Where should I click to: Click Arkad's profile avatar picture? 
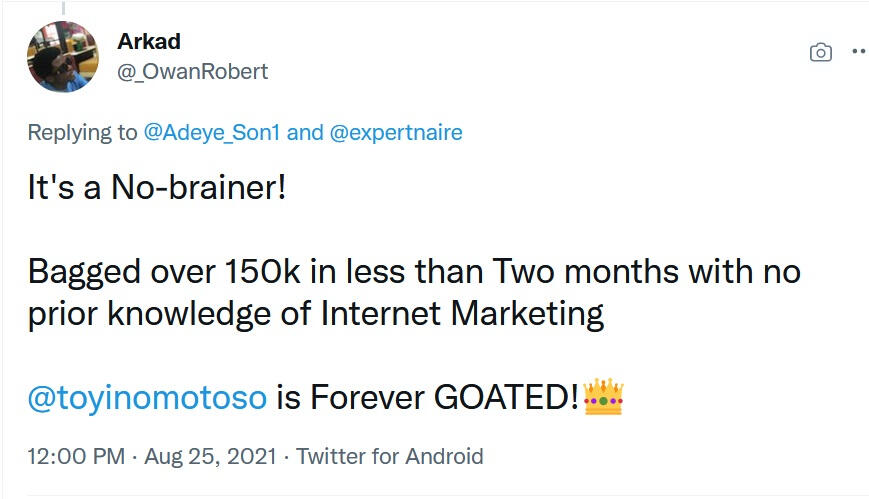click(63, 57)
